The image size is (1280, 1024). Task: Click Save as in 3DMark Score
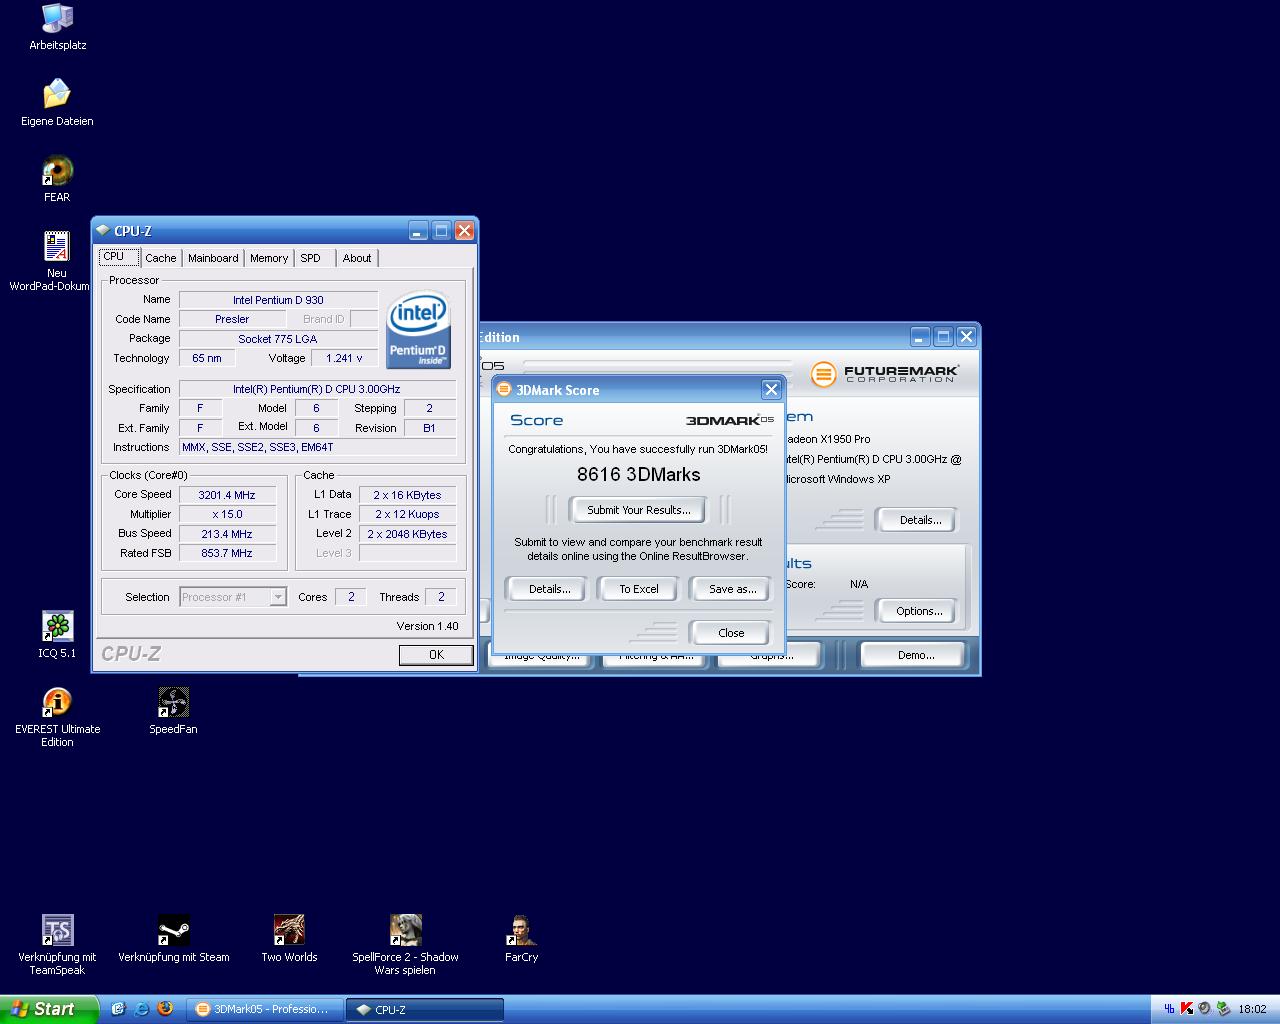pos(732,589)
